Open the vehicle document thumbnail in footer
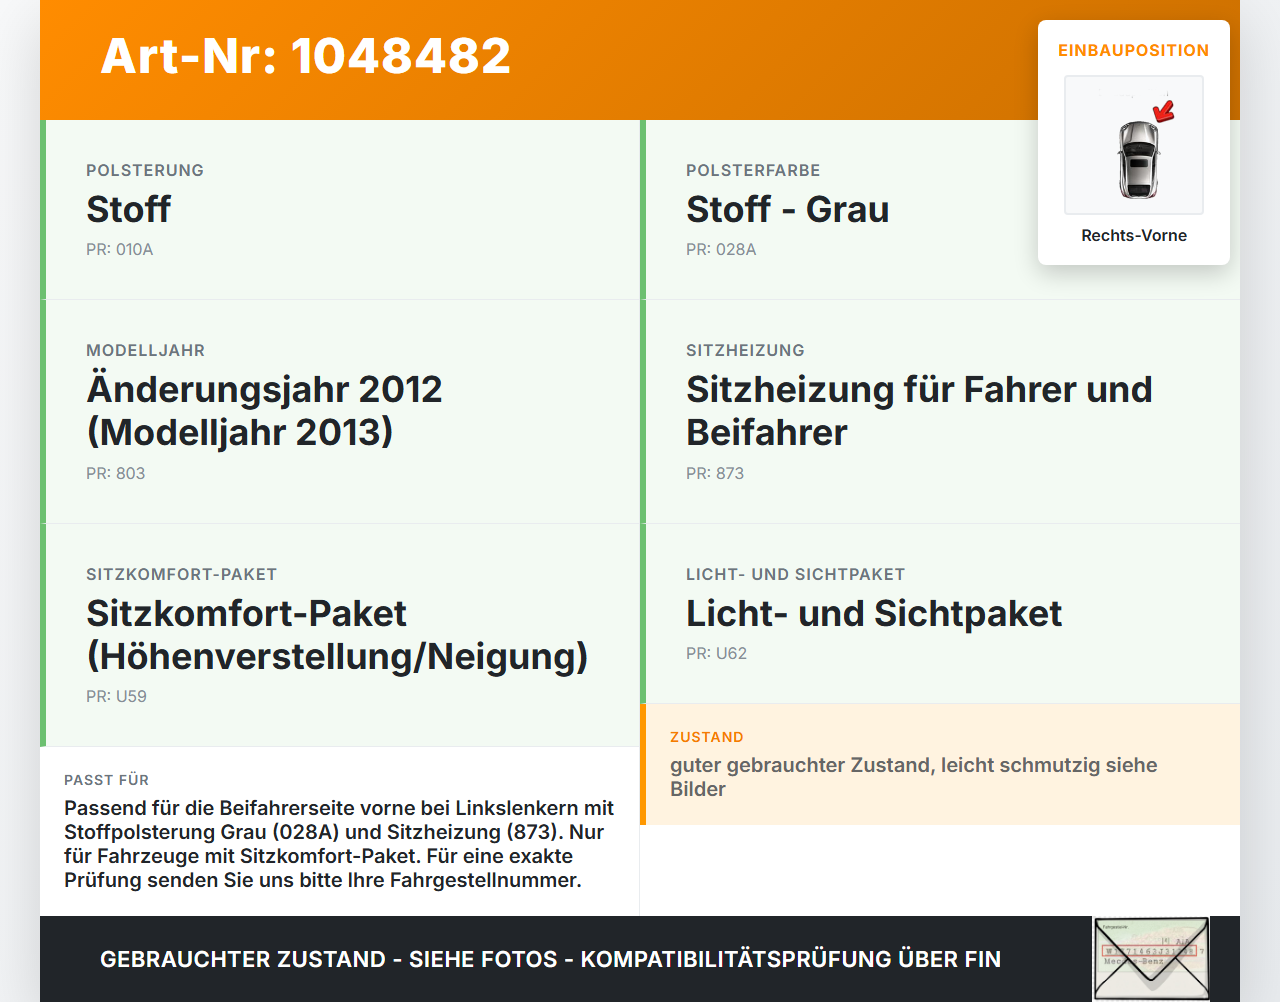This screenshot has width=1280, height=1002. (x=1151, y=959)
